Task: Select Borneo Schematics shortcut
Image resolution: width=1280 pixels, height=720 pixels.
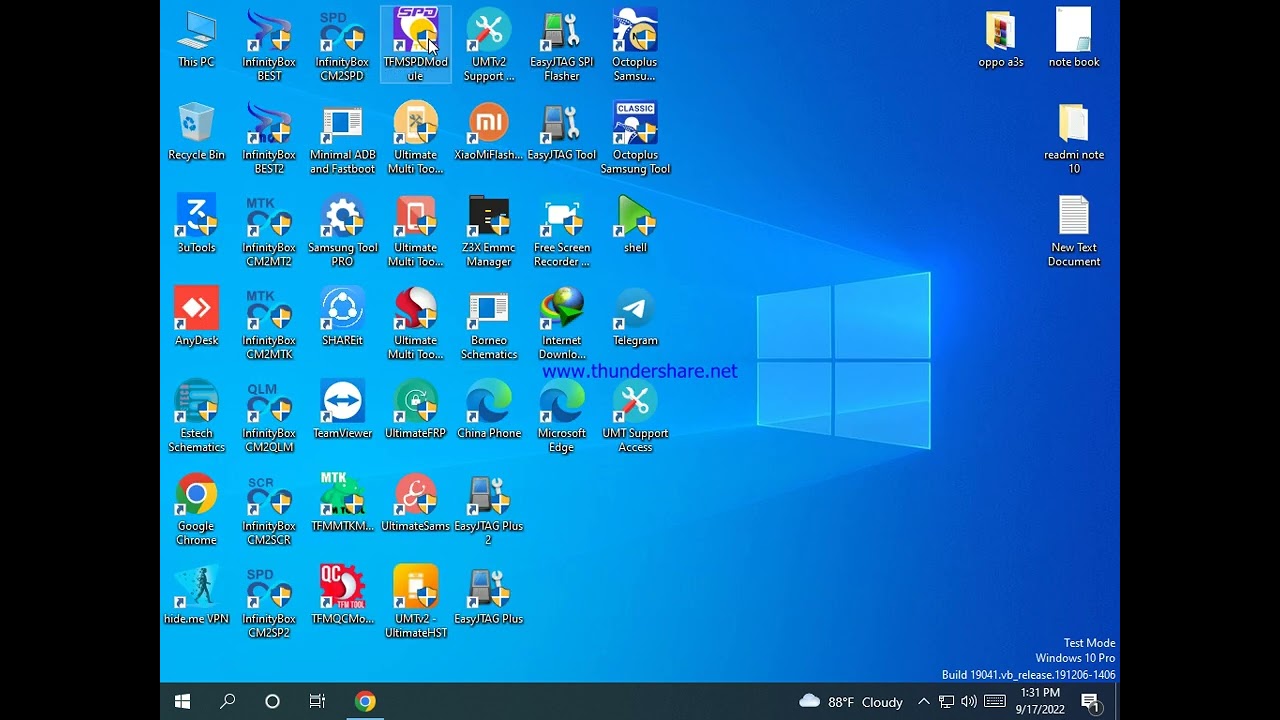Action: tap(489, 325)
